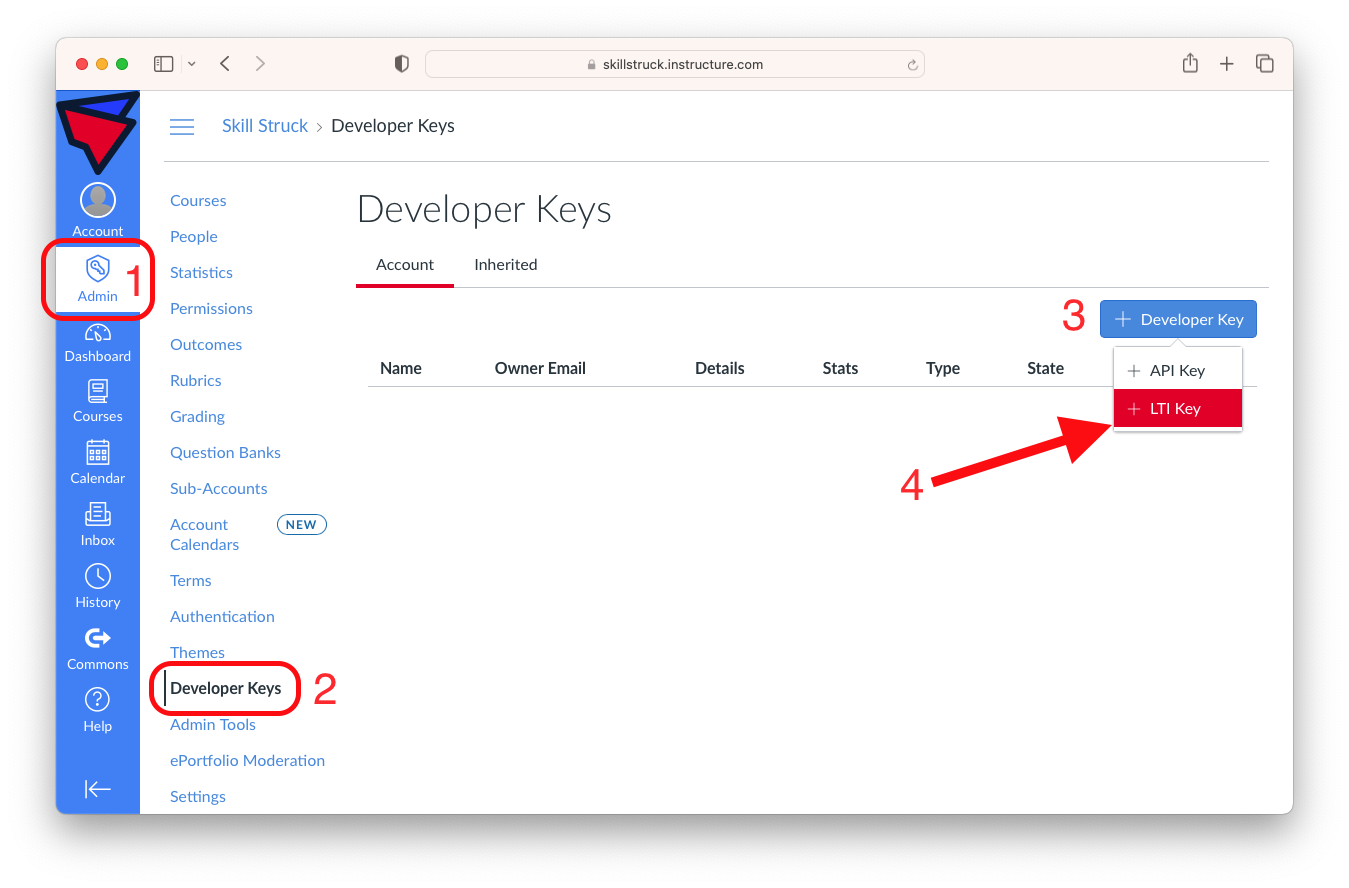Expand the Safari sidebar chevron dropdown
The height and width of the screenshot is (888, 1349).
click(190, 63)
